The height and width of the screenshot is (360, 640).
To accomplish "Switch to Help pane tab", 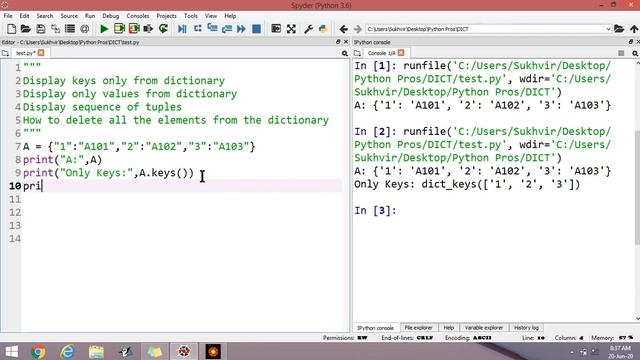I will click(449, 328).
